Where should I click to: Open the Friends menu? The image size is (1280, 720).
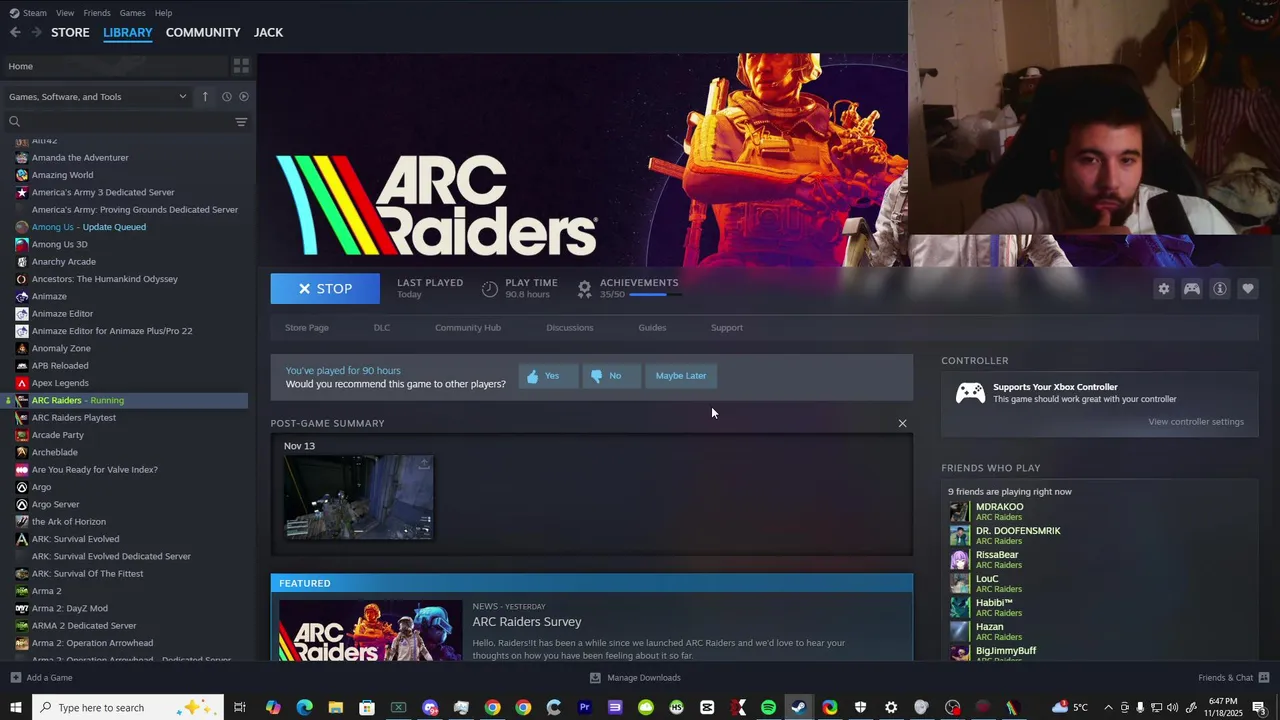coord(97,13)
